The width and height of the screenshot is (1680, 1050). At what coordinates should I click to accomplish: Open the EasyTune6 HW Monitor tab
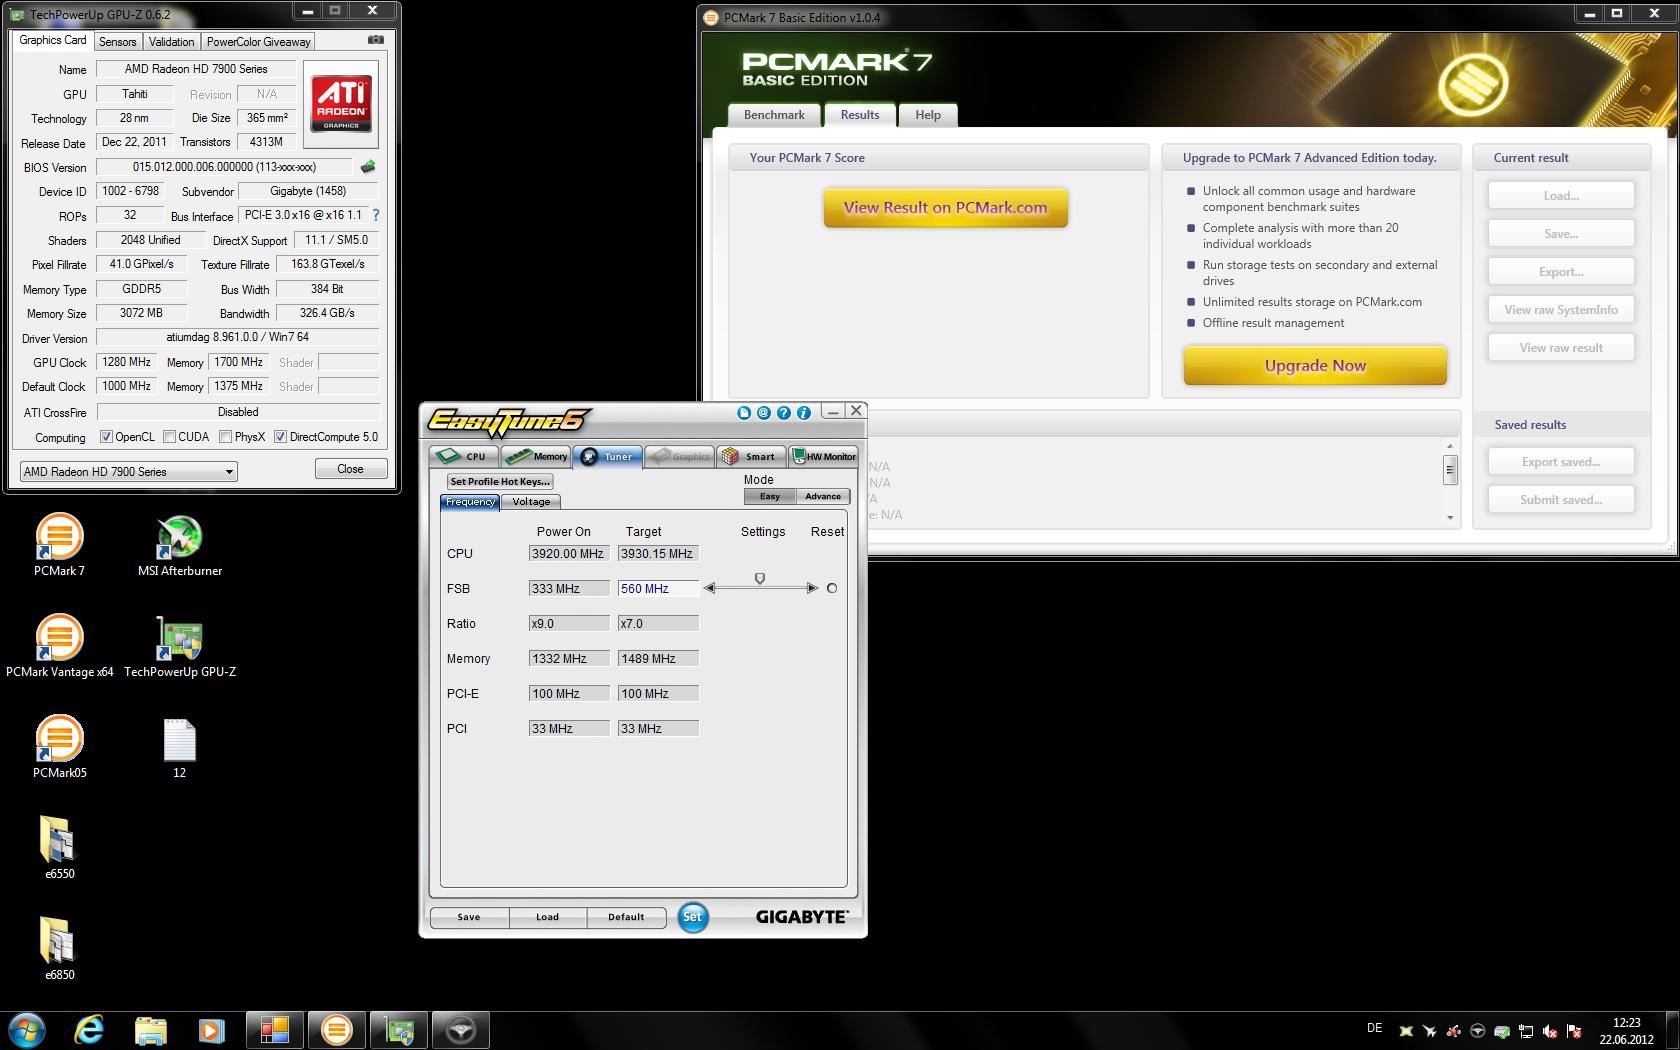(x=823, y=456)
